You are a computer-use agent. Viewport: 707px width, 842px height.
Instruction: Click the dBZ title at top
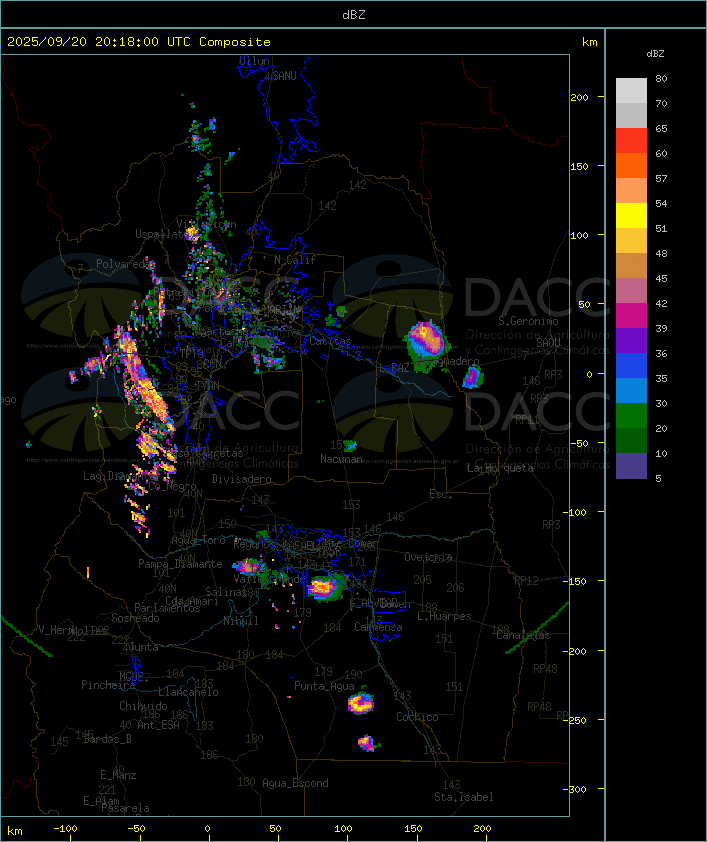coord(354,15)
